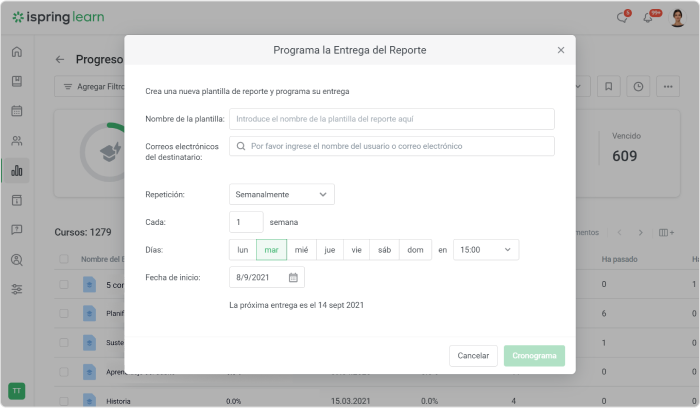The height and width of the screenshot is (408, 700).
Task: Open the user profile circle sidebar icon
Action: 17,260
